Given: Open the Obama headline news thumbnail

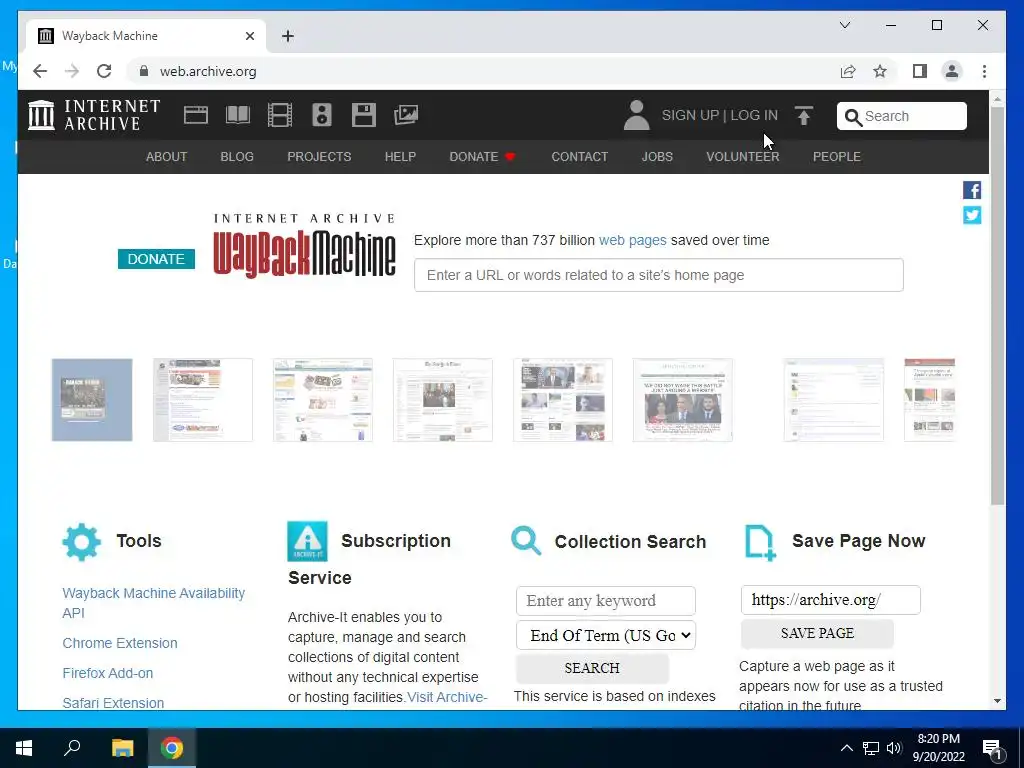Looking at the screenshot, I should click(x=682, y=400).
